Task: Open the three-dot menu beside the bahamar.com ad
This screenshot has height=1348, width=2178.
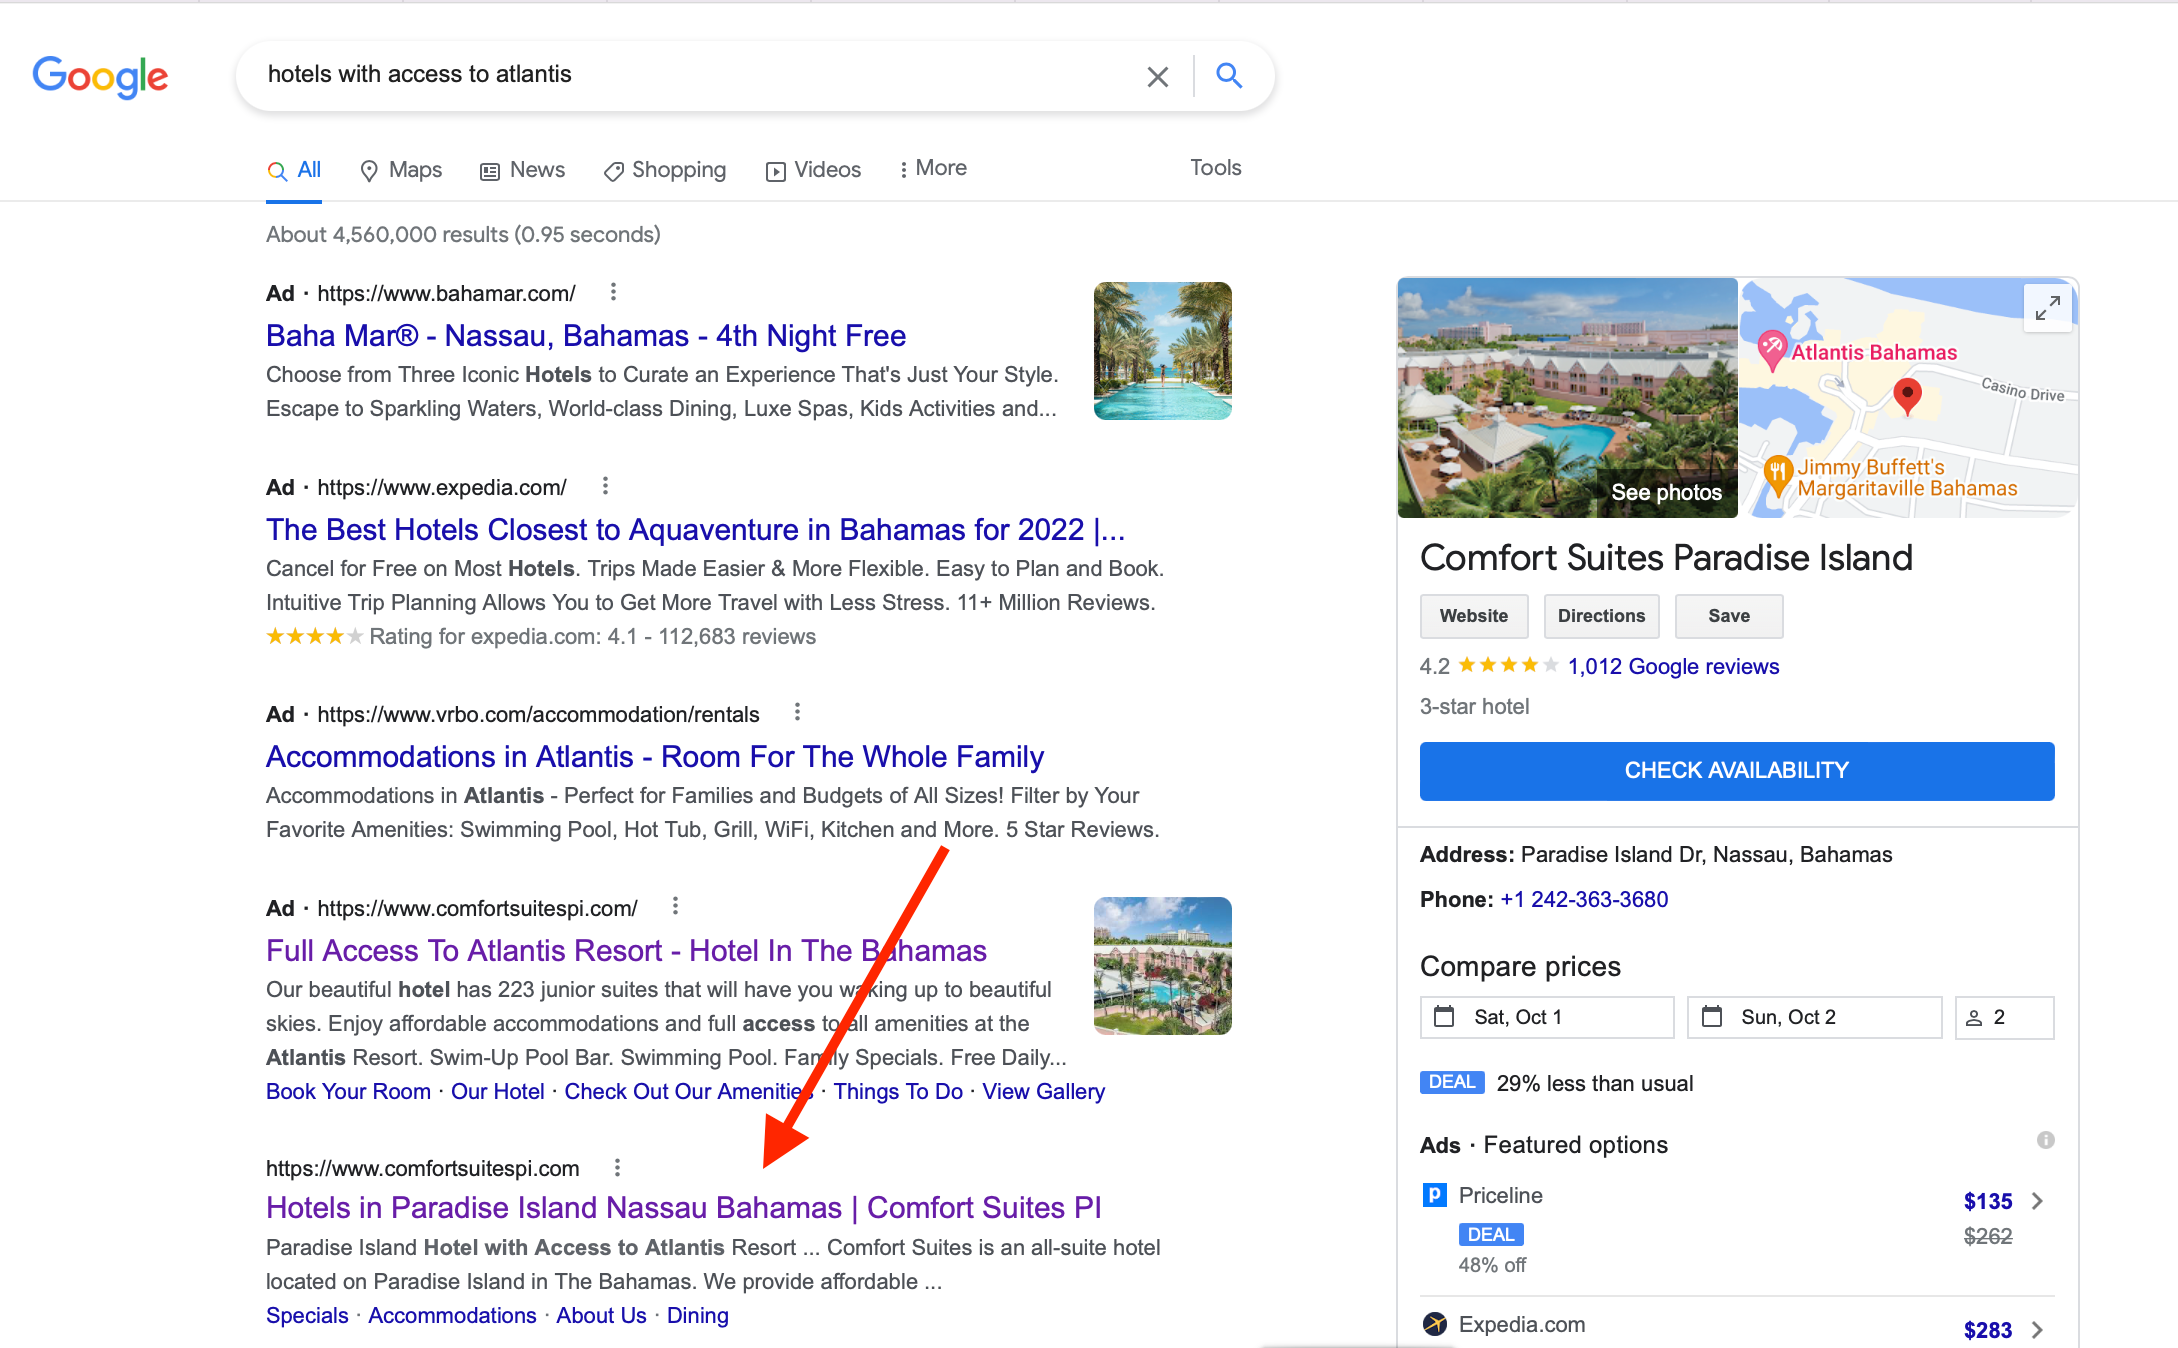Action: click(x=613, y=292)
